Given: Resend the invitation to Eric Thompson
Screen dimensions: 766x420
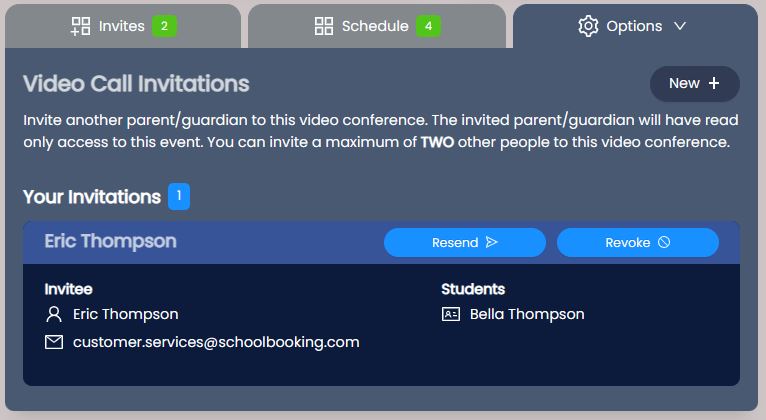Looking at the screenshot, I should (x=465, y=242).
